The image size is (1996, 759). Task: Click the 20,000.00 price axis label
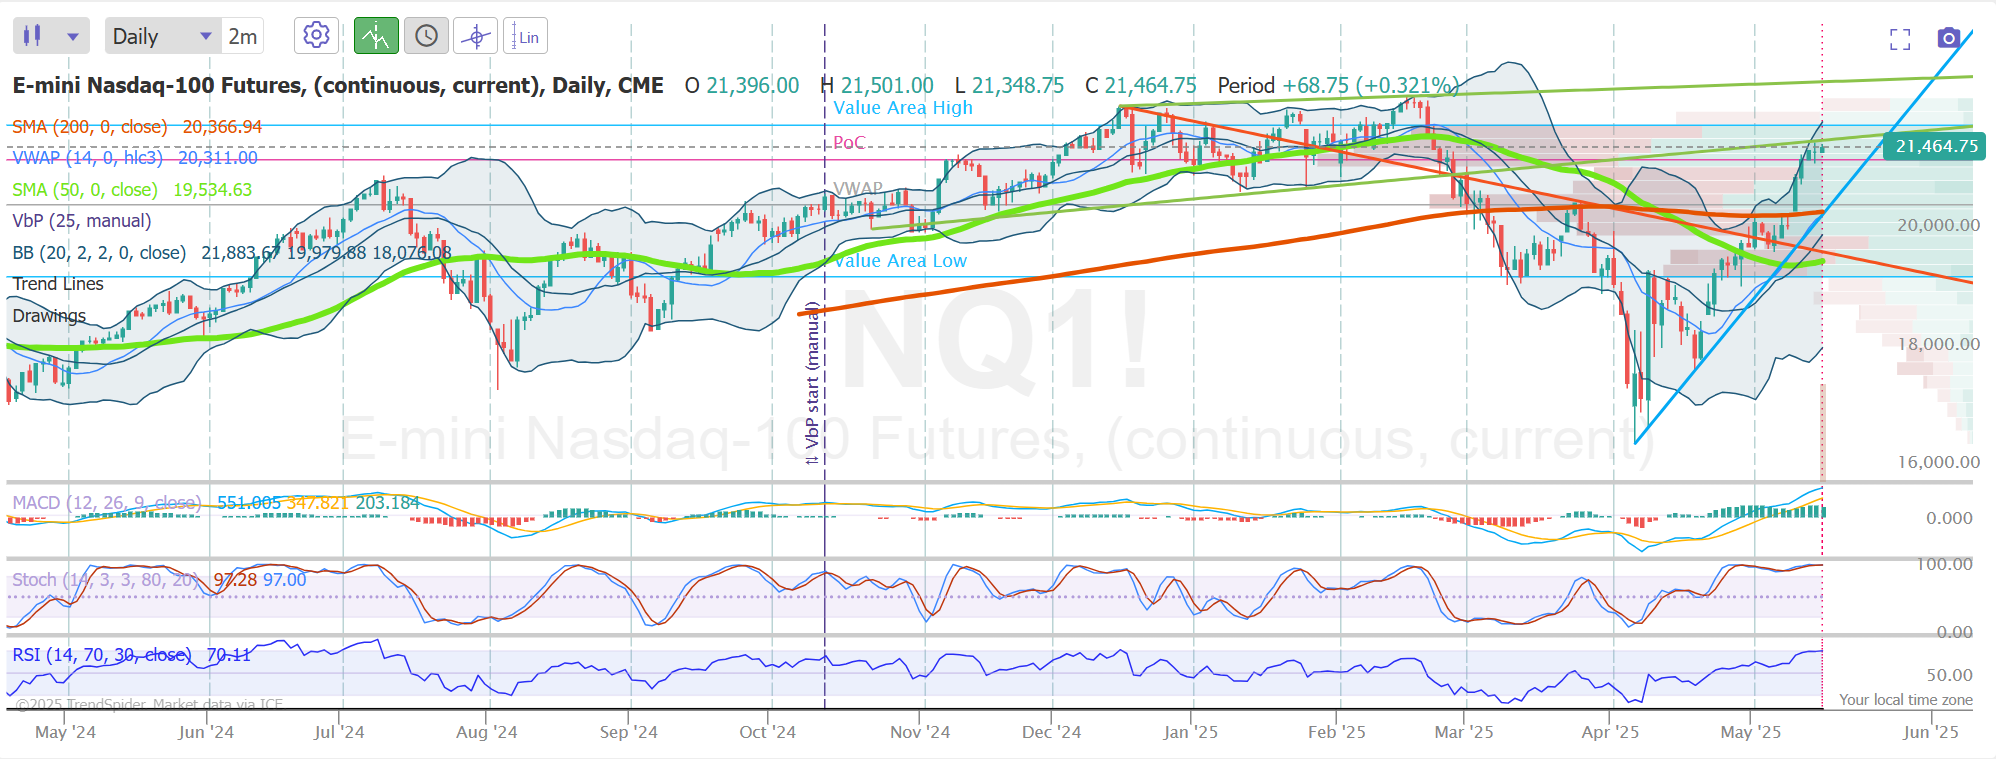pos(1938,225)
